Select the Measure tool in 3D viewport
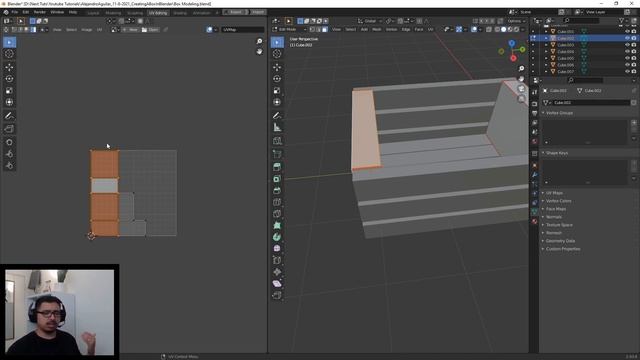The image size is (640, 360). (277, 127)
